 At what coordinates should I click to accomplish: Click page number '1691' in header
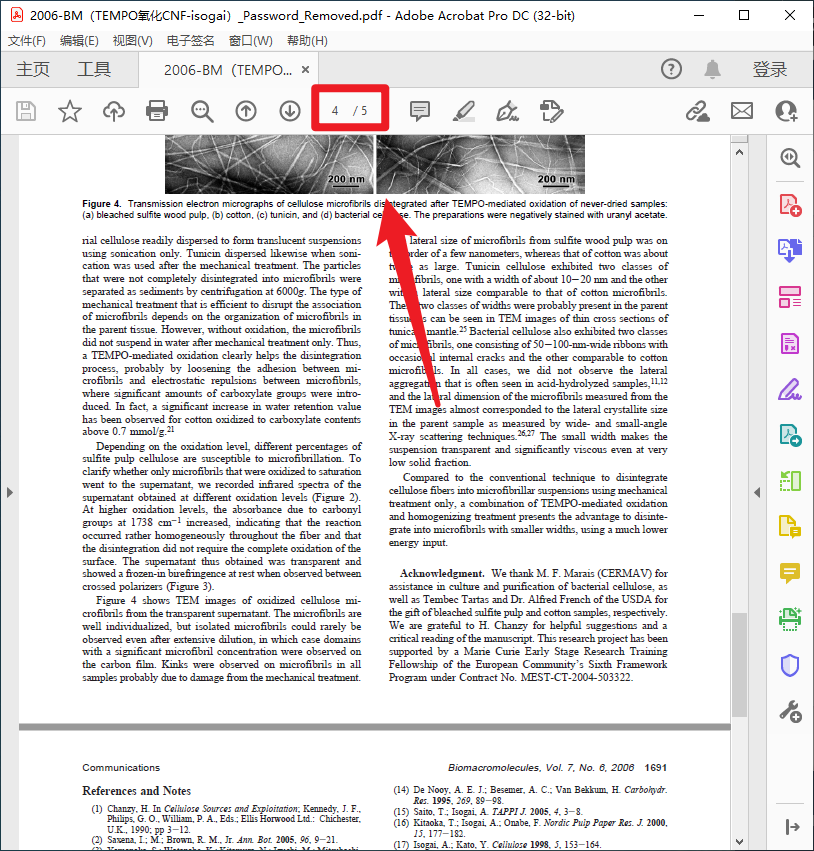(656, 767)
